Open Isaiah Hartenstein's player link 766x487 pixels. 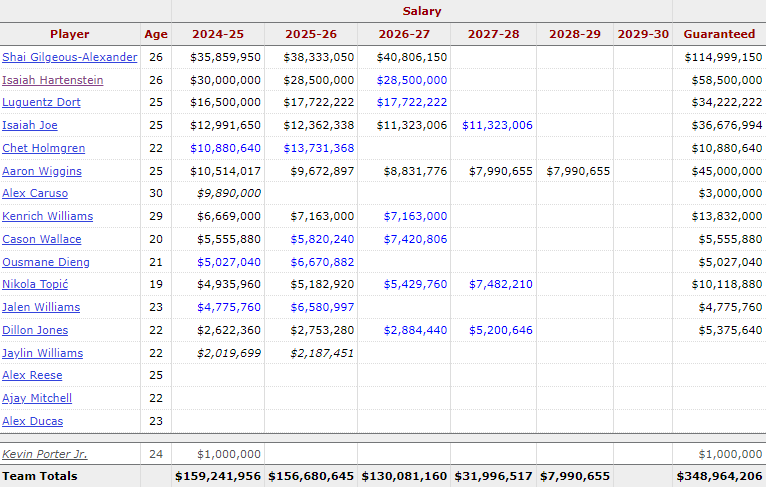click(52, 80)
